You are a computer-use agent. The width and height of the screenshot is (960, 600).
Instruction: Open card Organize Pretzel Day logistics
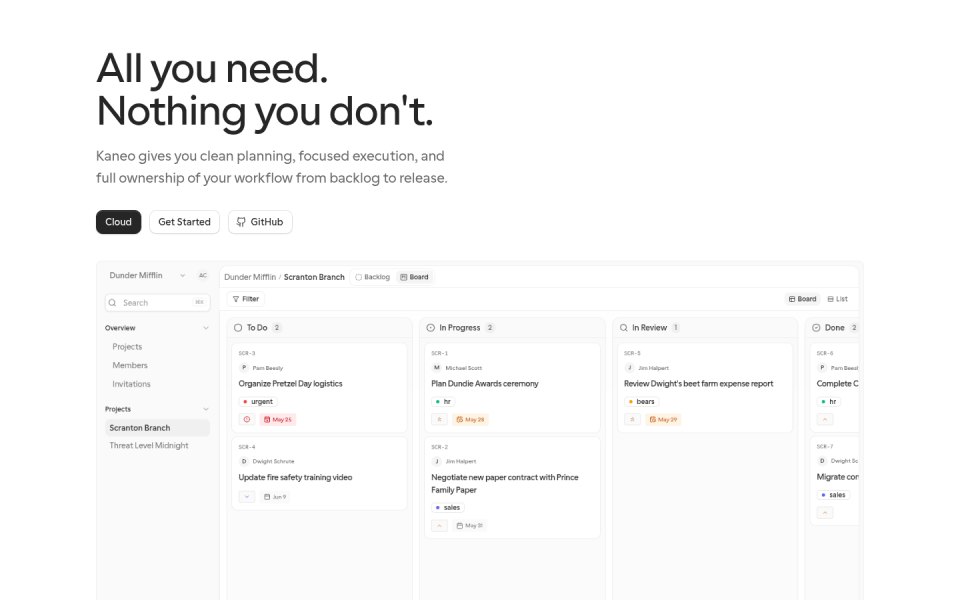pos(319,388)
